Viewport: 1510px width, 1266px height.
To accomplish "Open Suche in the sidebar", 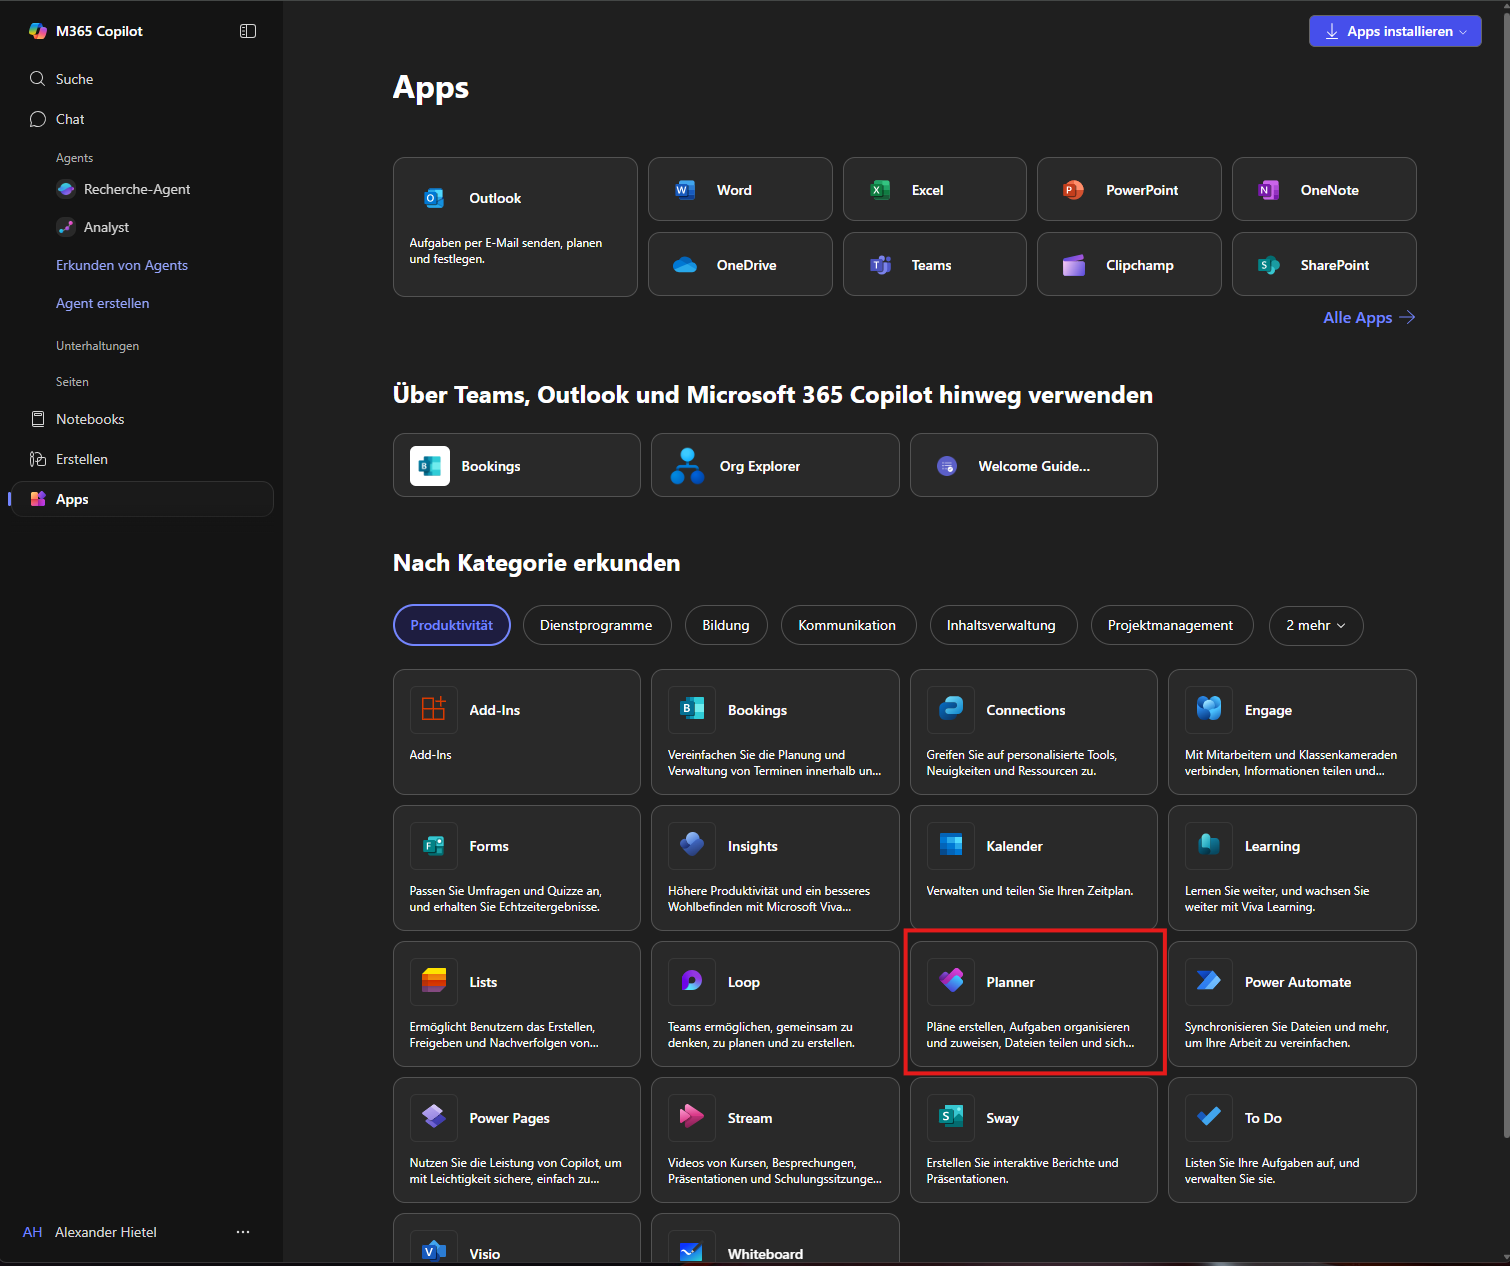I will pos(74,79).
